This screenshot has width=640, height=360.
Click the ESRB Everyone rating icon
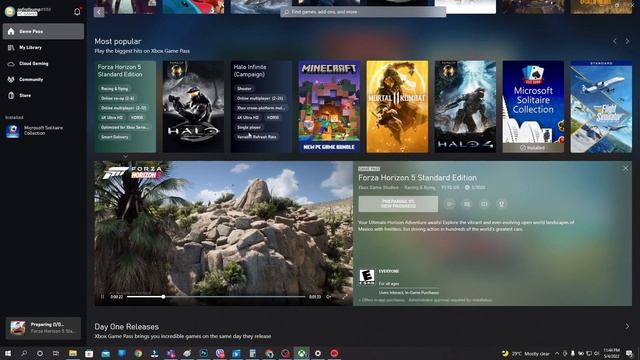coord(367,277)
